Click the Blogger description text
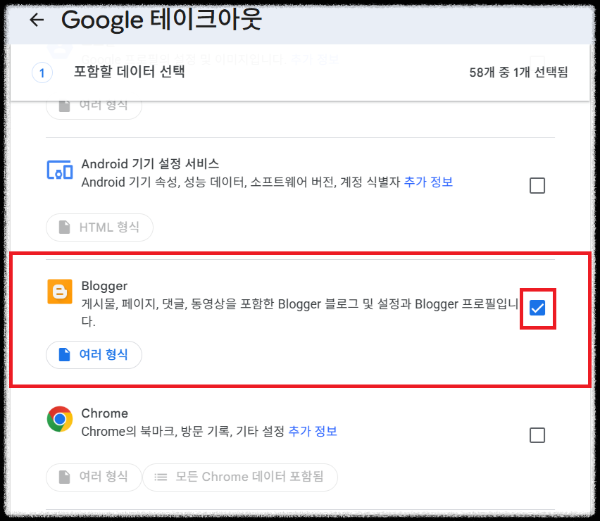 click(300, 313)
